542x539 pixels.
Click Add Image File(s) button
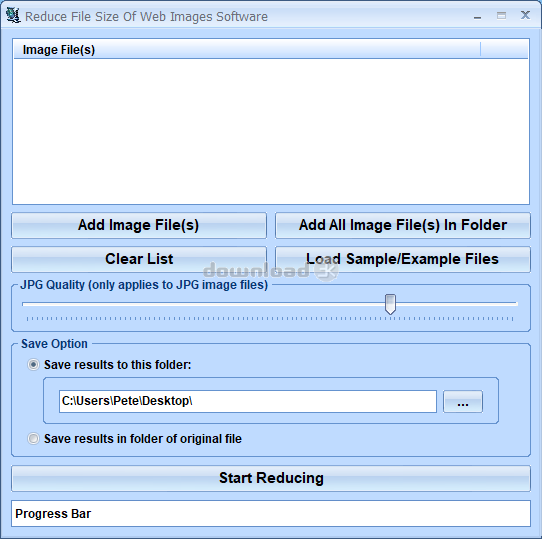(139, 225)
